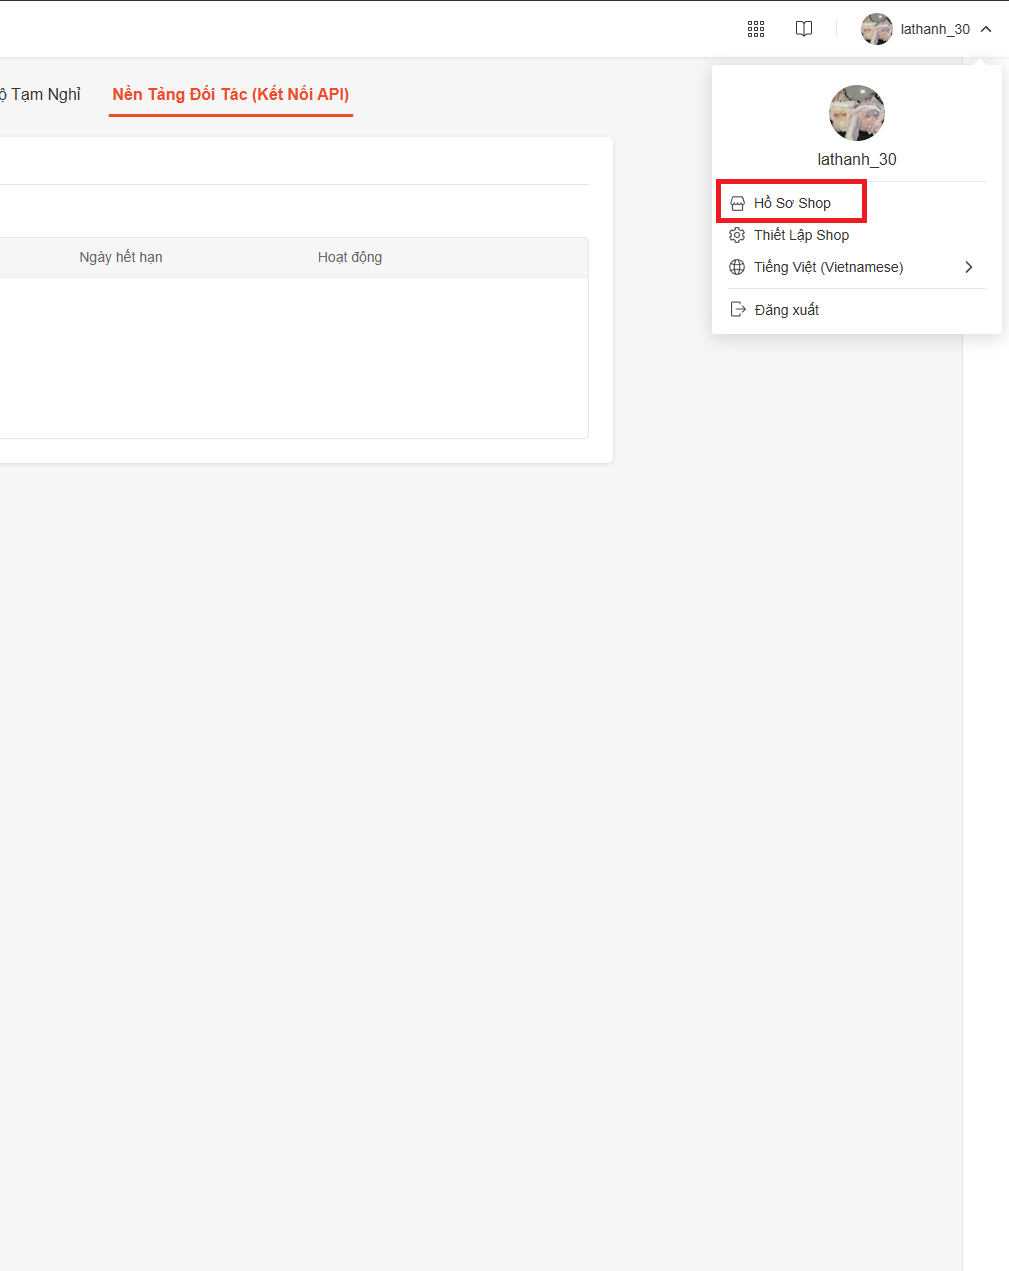Open Hồ Sơ Shop from the menu
Screen dimensions: 1009x1271
point(792,203)
